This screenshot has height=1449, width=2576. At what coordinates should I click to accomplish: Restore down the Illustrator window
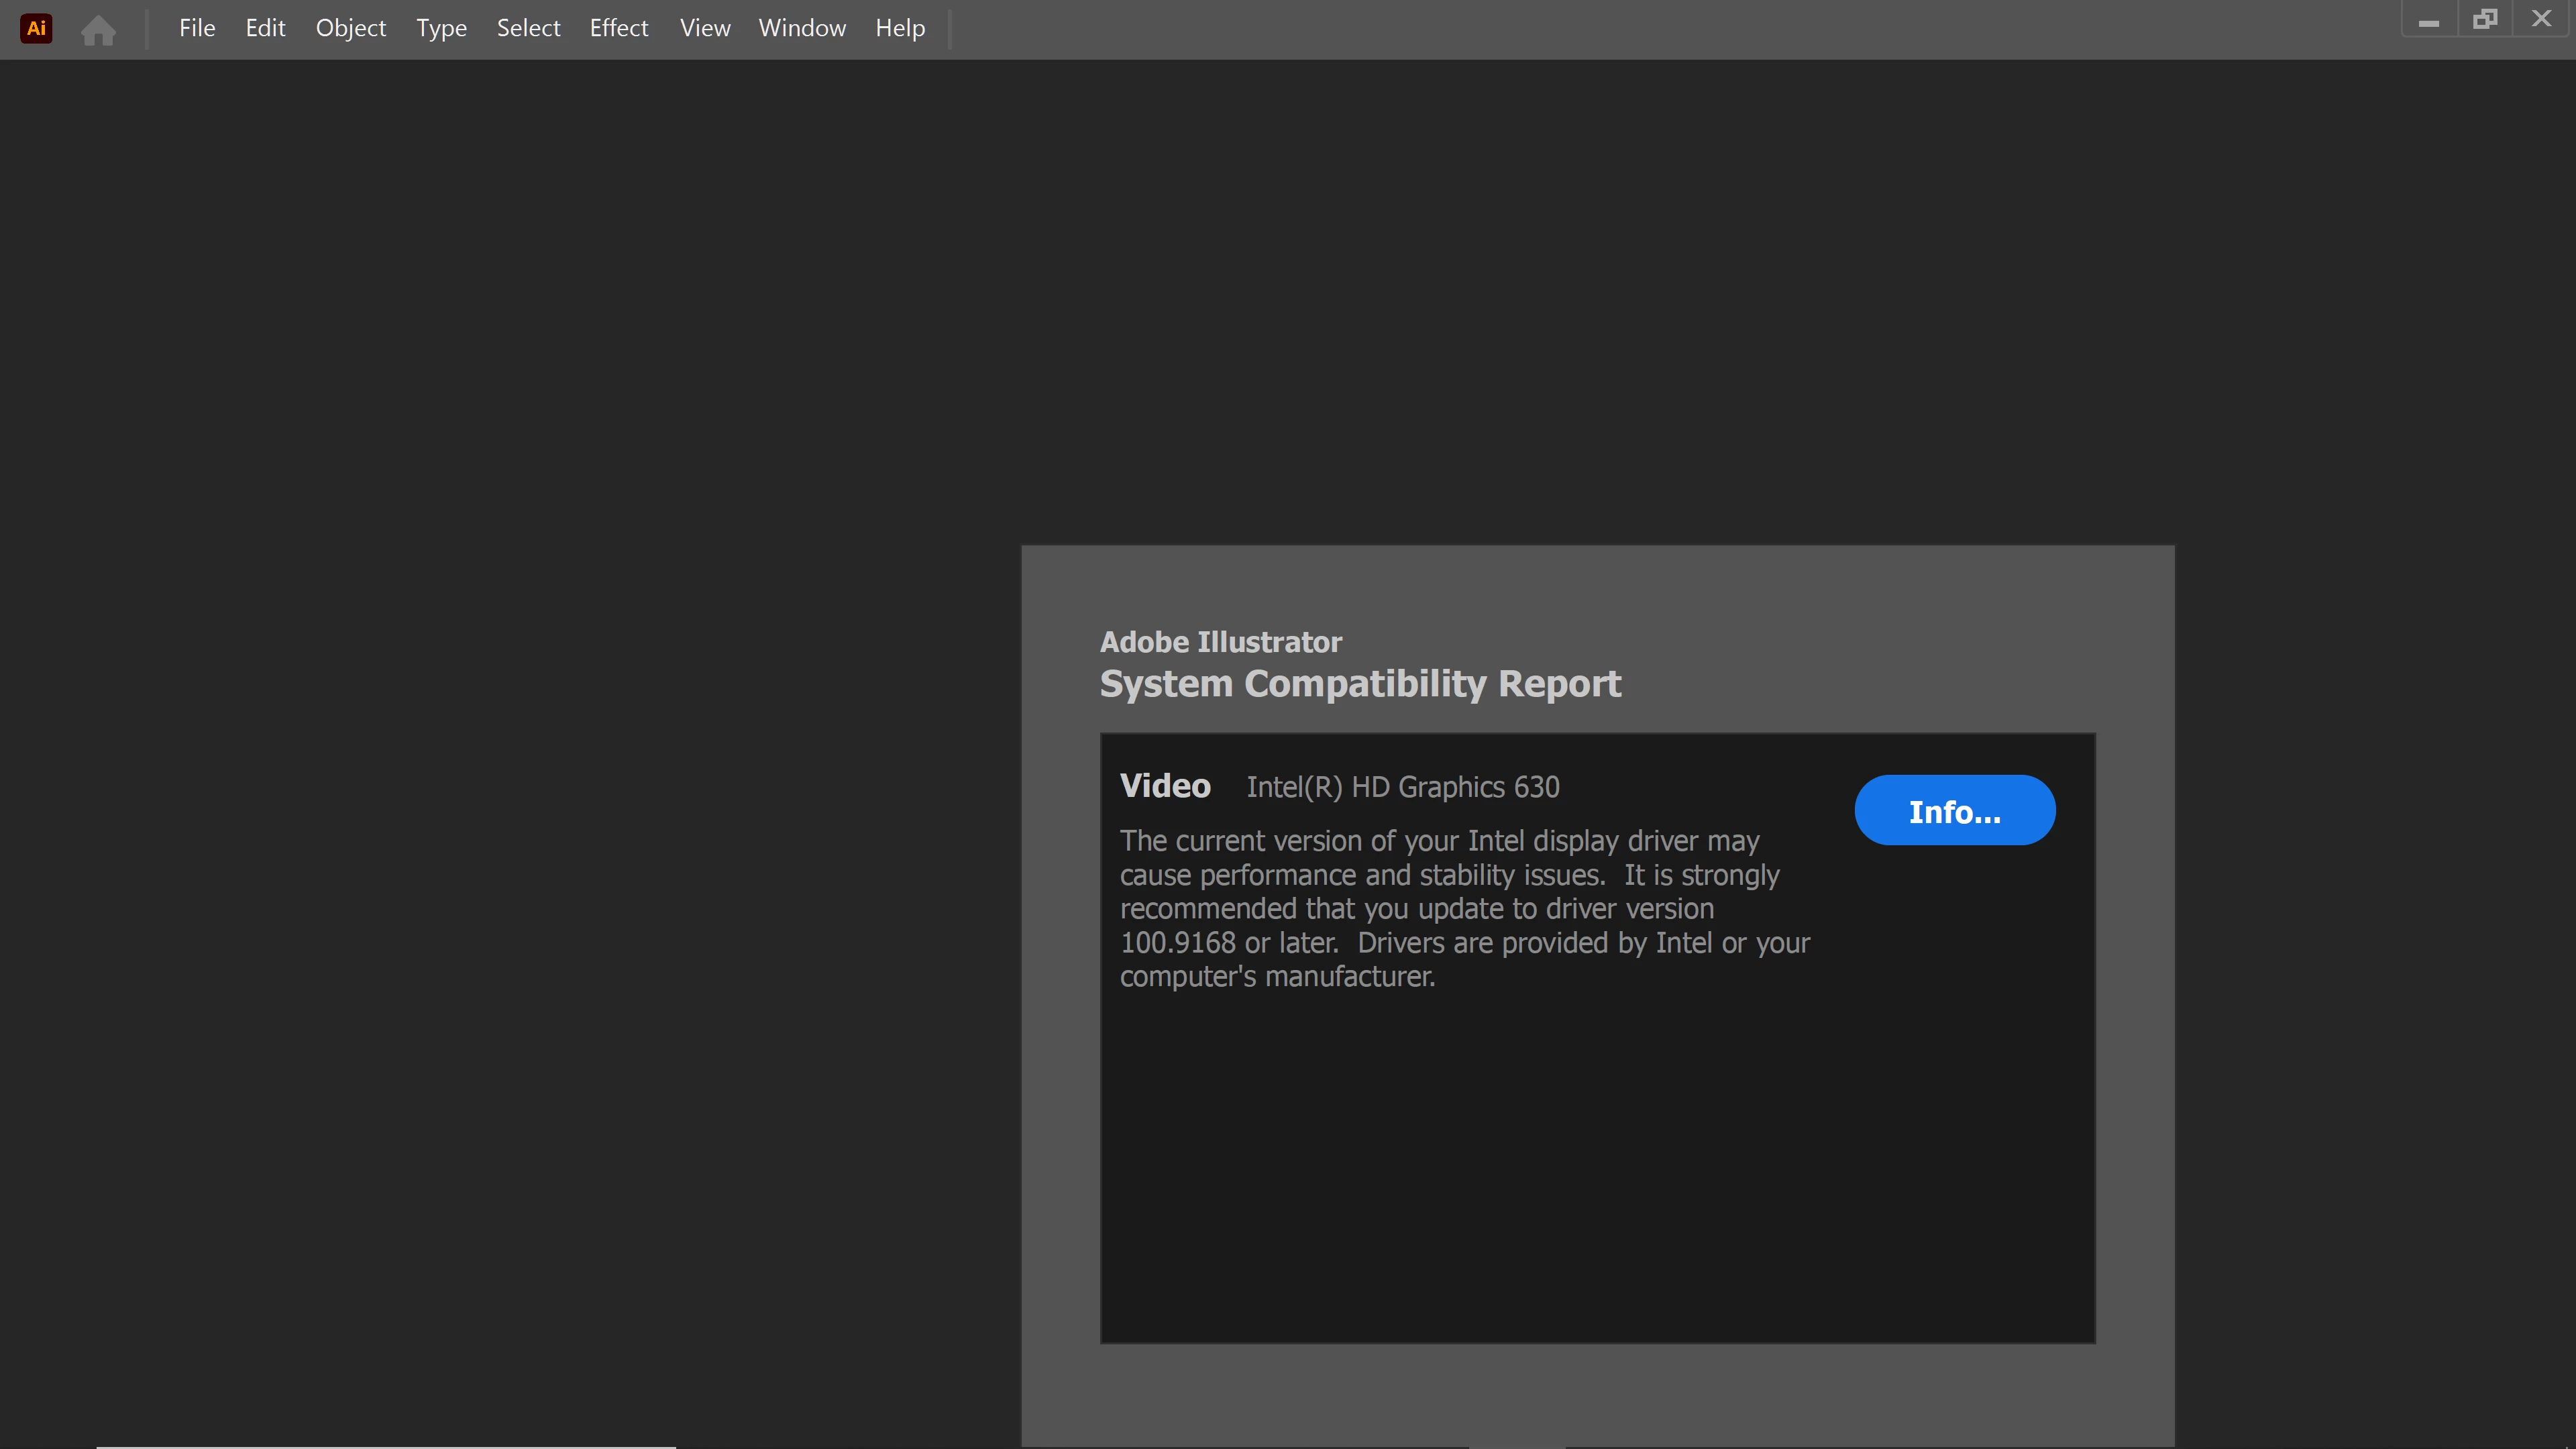[2485, 19]
